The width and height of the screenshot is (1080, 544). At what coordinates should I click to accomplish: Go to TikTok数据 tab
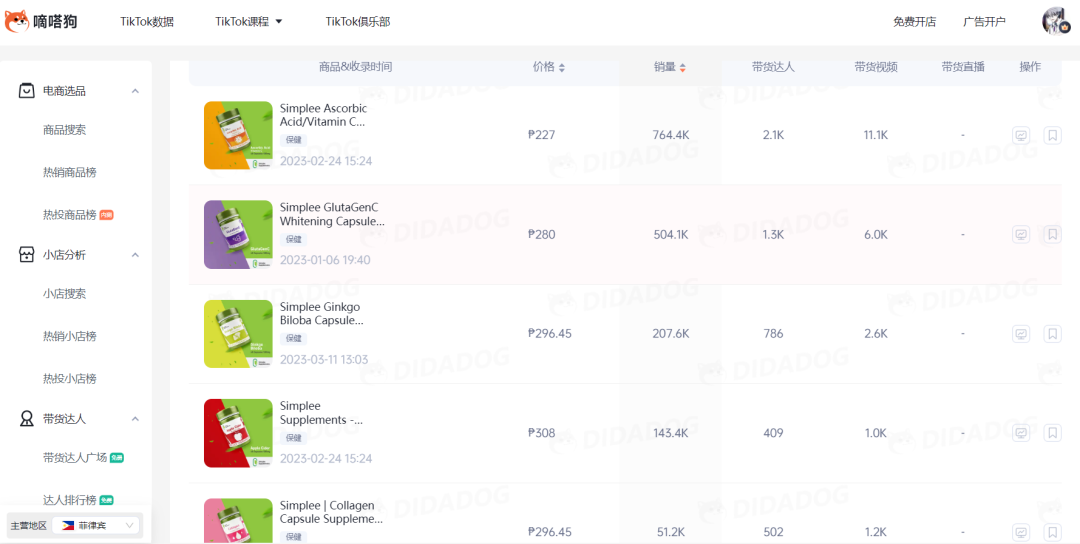click(x=147, y=21)
